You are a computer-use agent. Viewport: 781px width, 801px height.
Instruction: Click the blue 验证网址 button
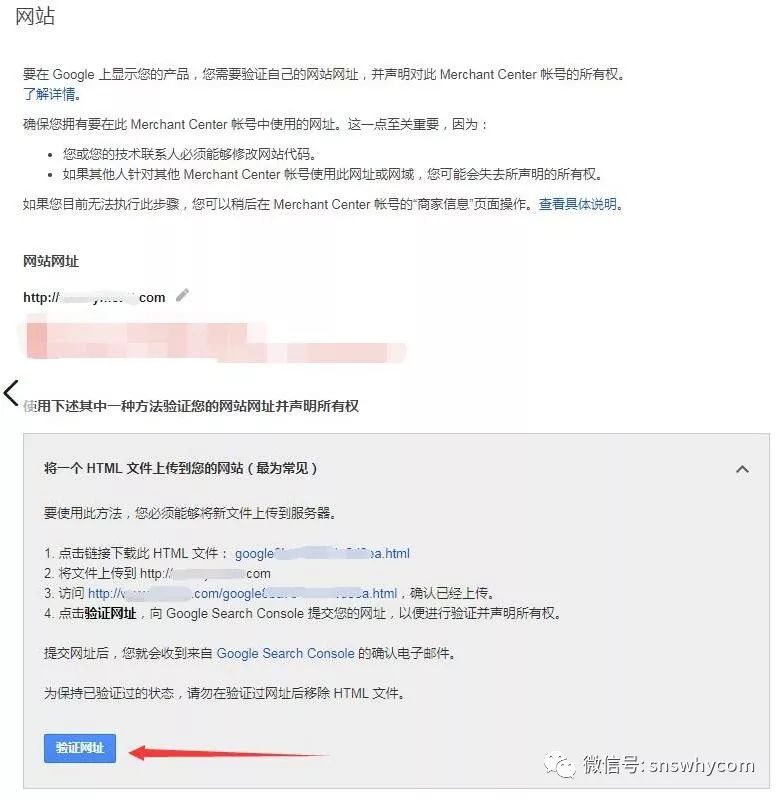(x=80, y=748)
